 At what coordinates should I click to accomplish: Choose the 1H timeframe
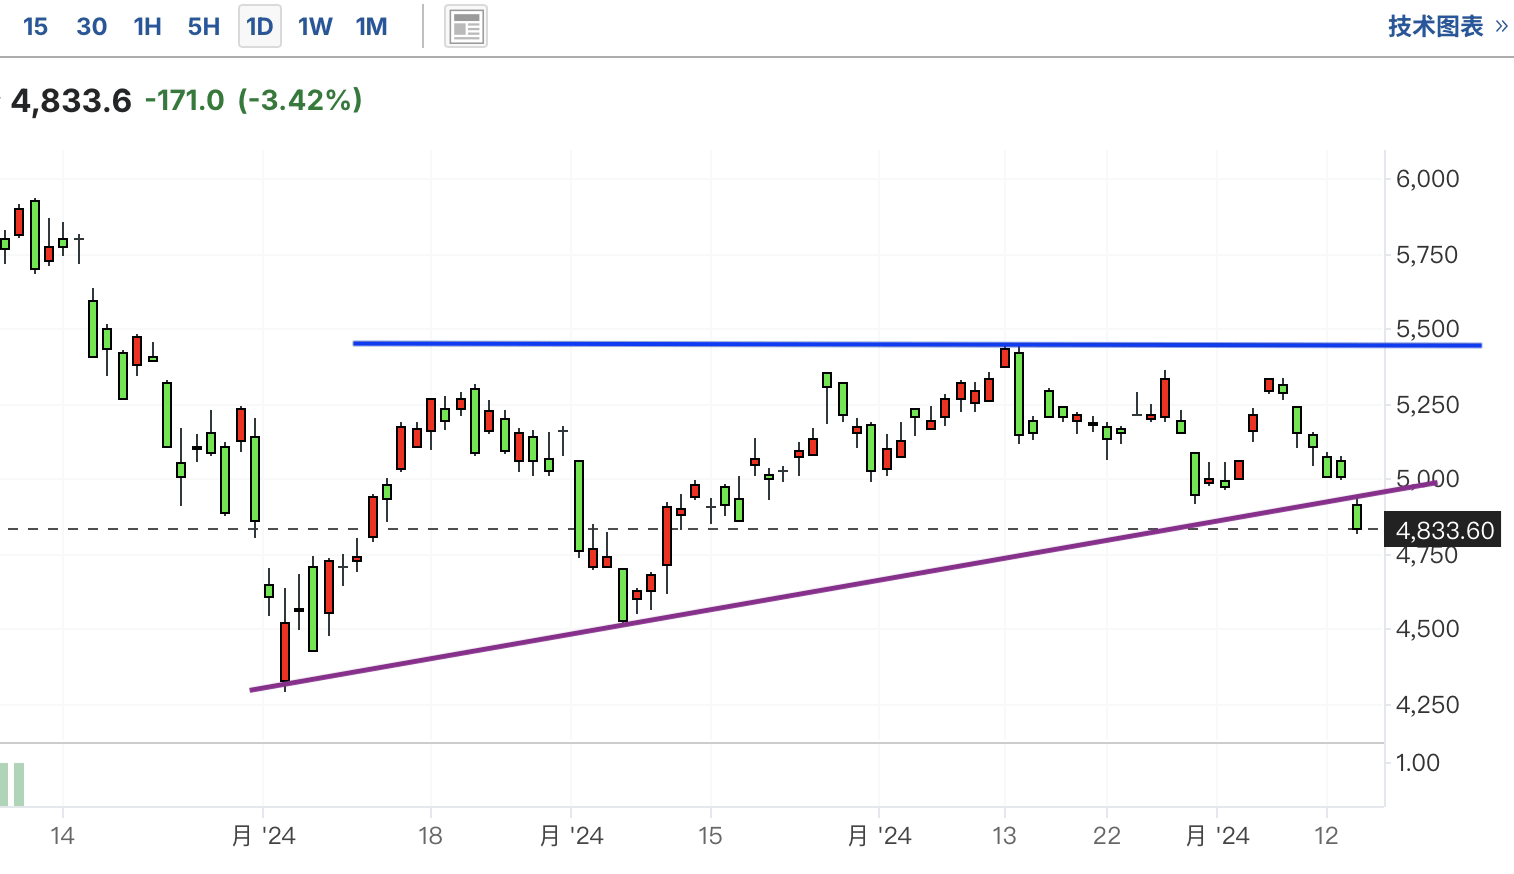click(147, 27)
